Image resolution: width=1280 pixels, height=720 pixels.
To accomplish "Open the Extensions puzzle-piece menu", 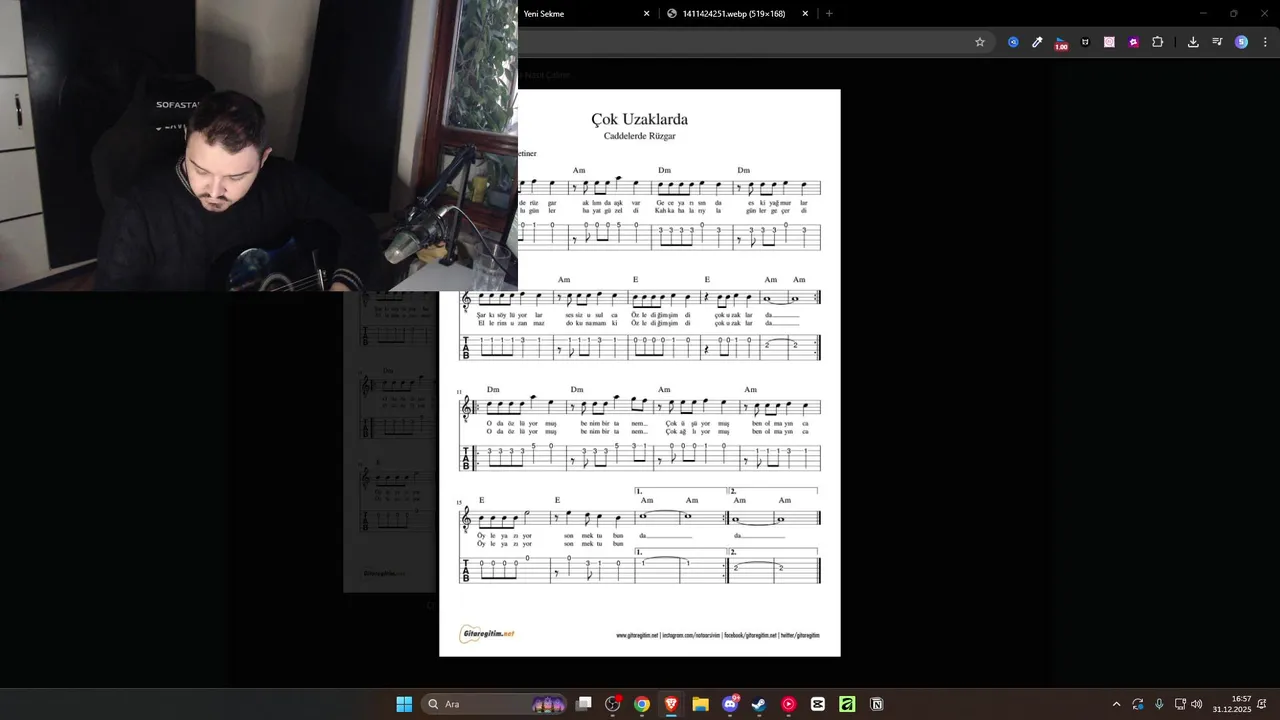I will [x=1157, y=42].
